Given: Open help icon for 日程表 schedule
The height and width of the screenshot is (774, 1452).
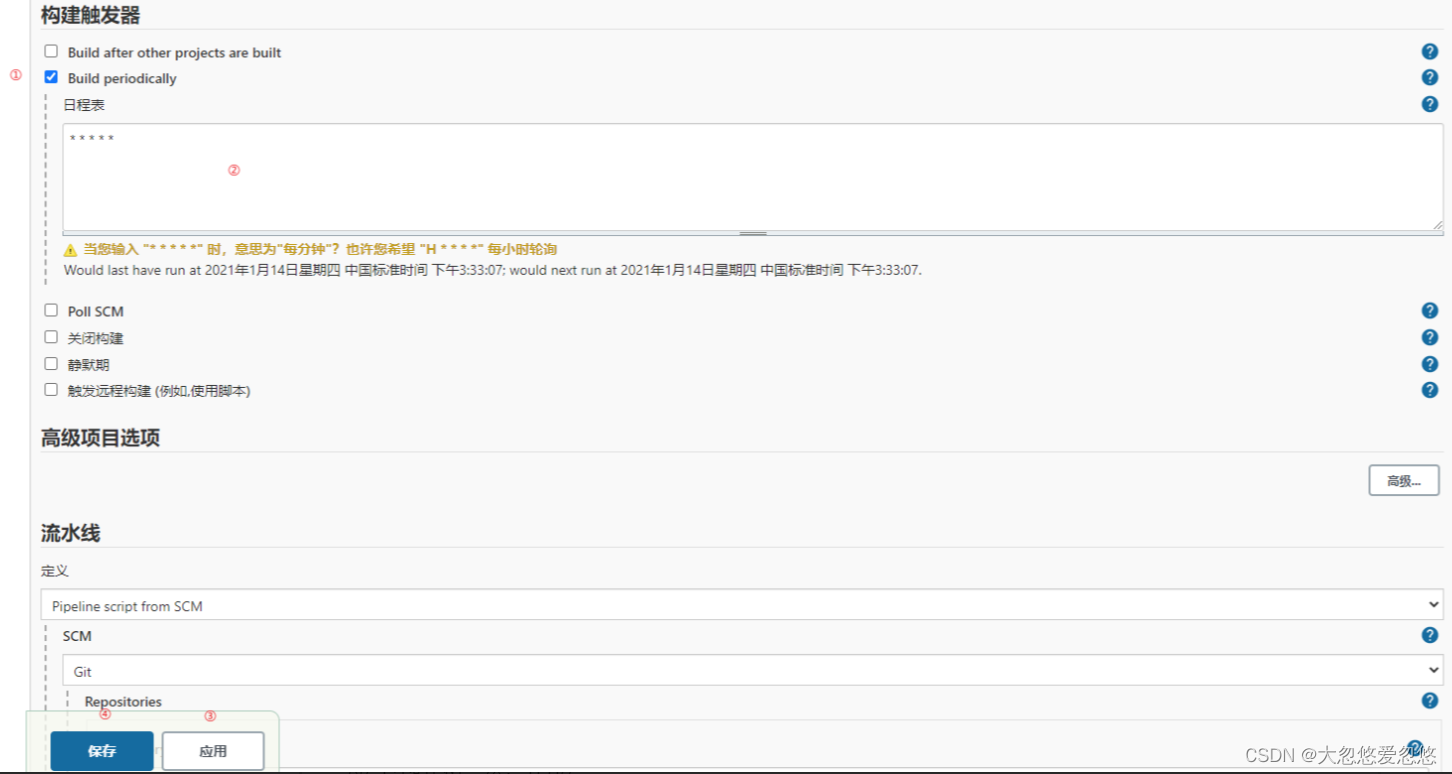Looking at the screenshot, I should 1430,104.
